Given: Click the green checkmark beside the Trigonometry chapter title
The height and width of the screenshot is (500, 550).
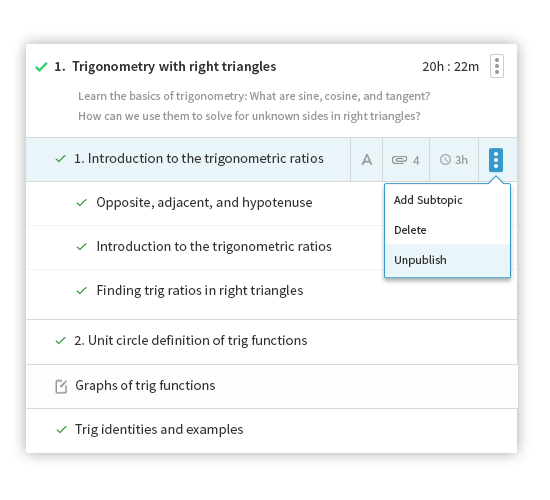Looking at the screenshot, I should pos(41,66).
